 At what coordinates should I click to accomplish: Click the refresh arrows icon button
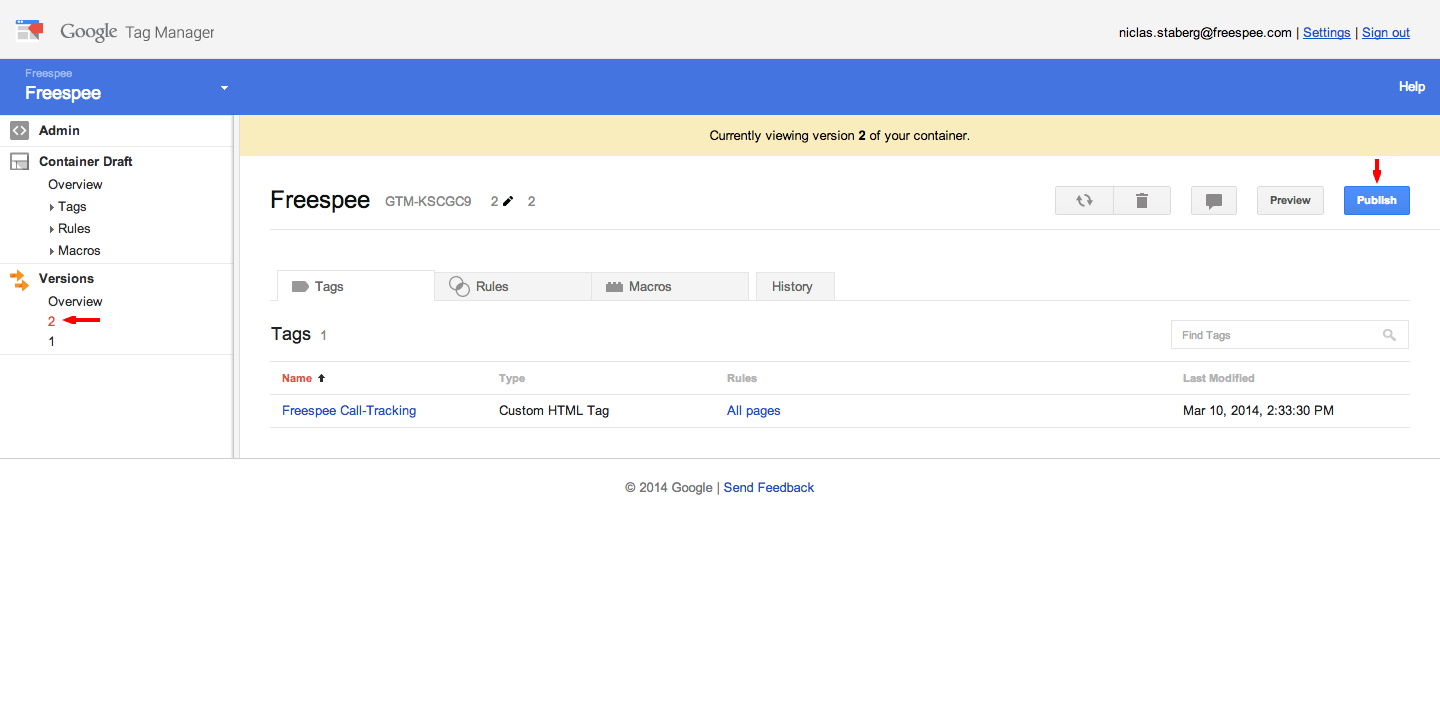coord(1084,200)
